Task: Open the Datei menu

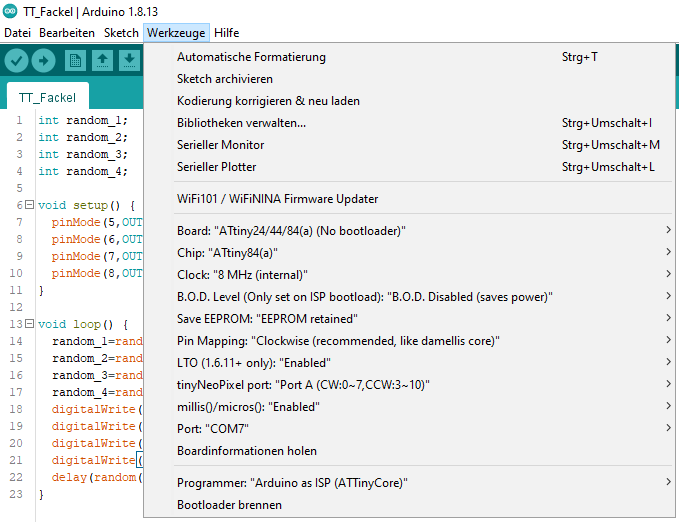Action: [17, 33]
